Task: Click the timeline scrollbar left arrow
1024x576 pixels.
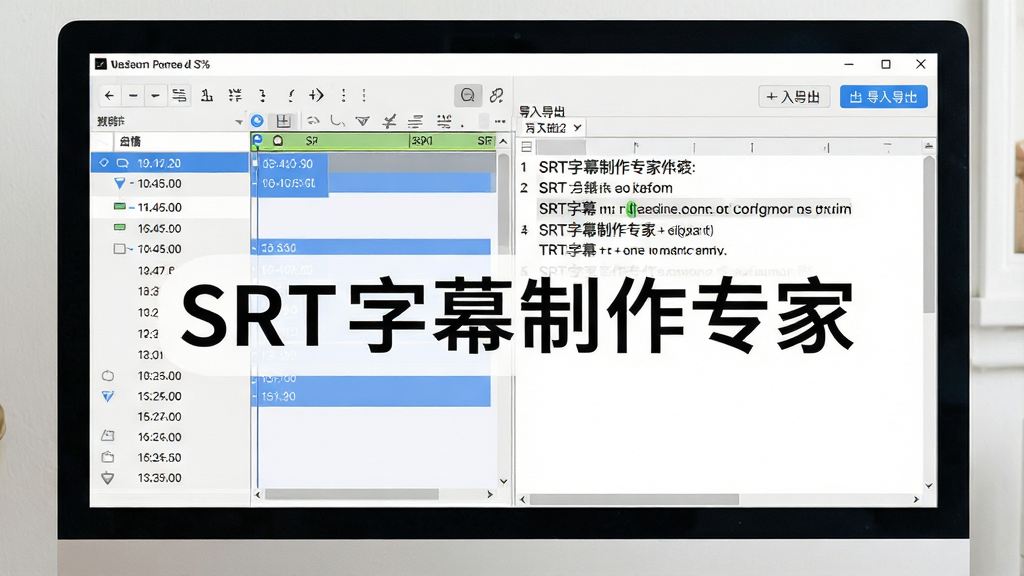Action: click(257, 494)
